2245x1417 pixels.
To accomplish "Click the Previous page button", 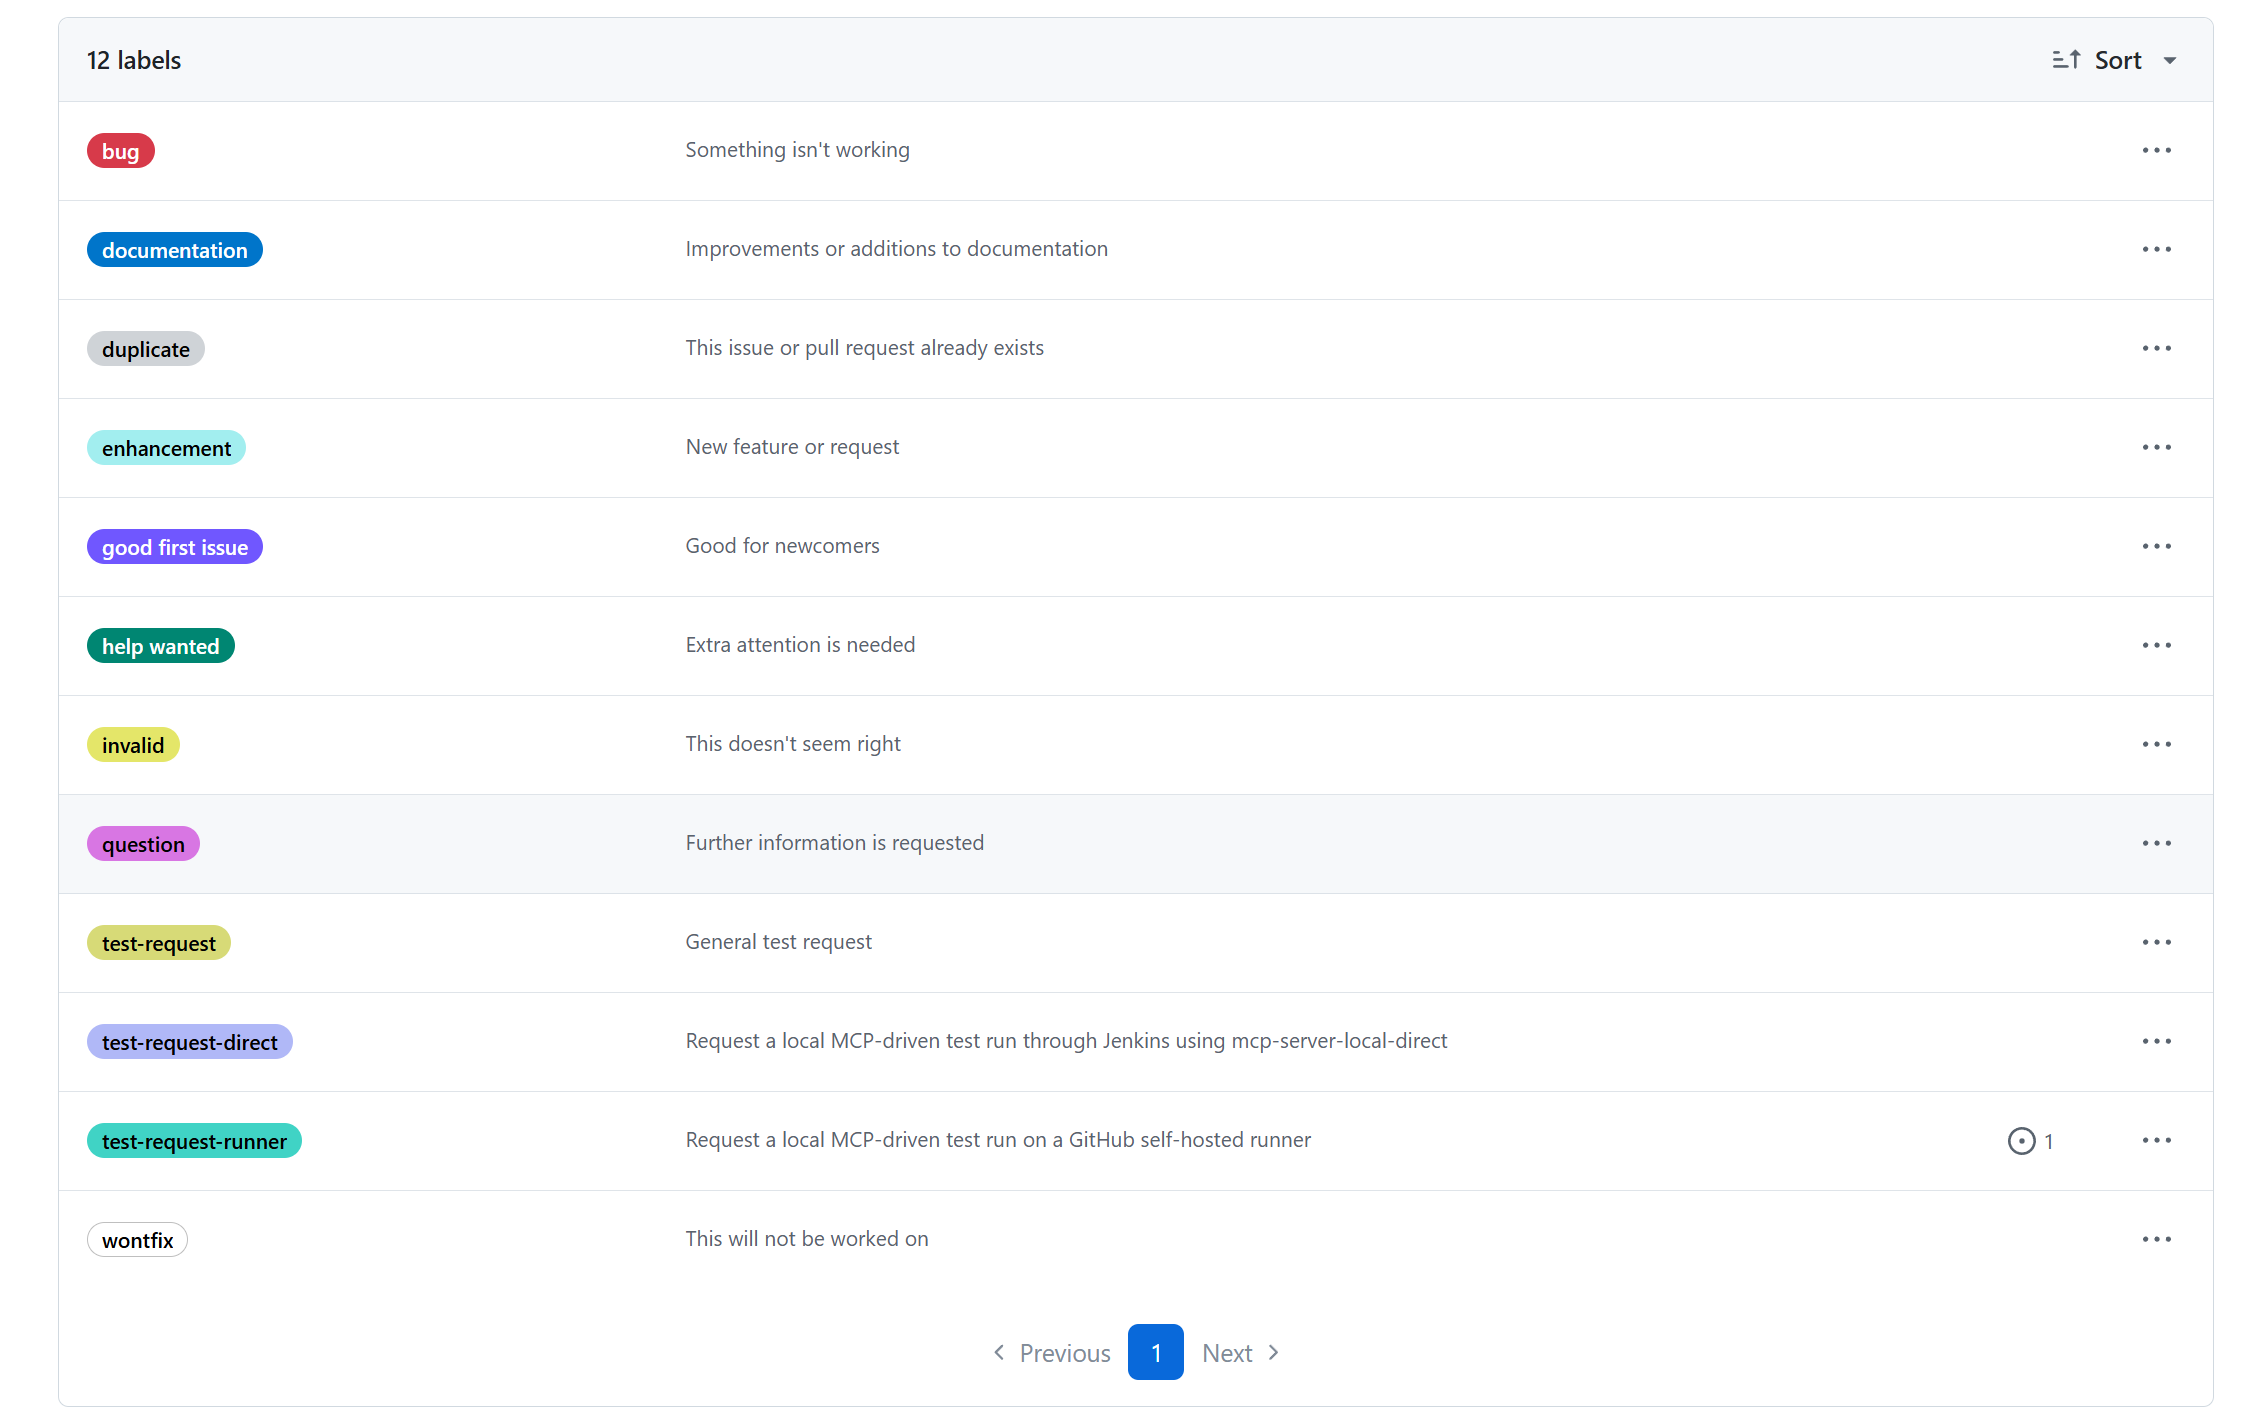I will point(1052,1353).
